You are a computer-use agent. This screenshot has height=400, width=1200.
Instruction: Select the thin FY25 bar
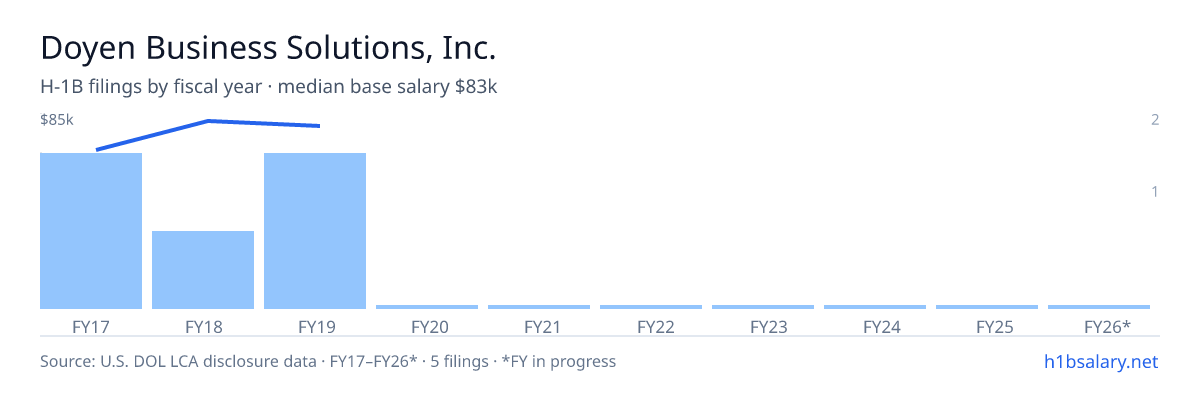point(987,307)
